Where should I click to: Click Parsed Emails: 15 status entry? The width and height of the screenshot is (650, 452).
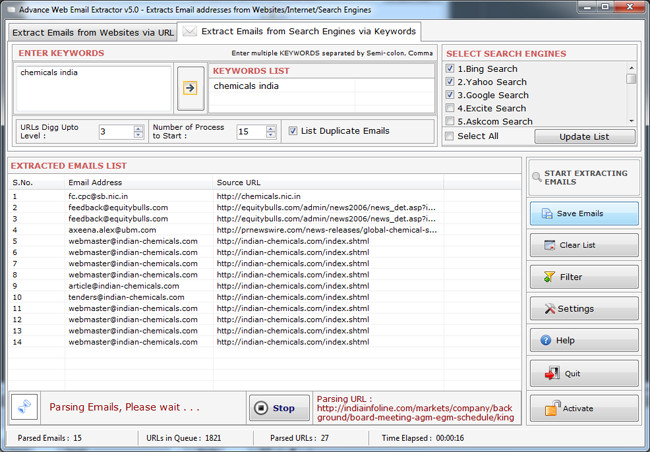coord(50,438)
